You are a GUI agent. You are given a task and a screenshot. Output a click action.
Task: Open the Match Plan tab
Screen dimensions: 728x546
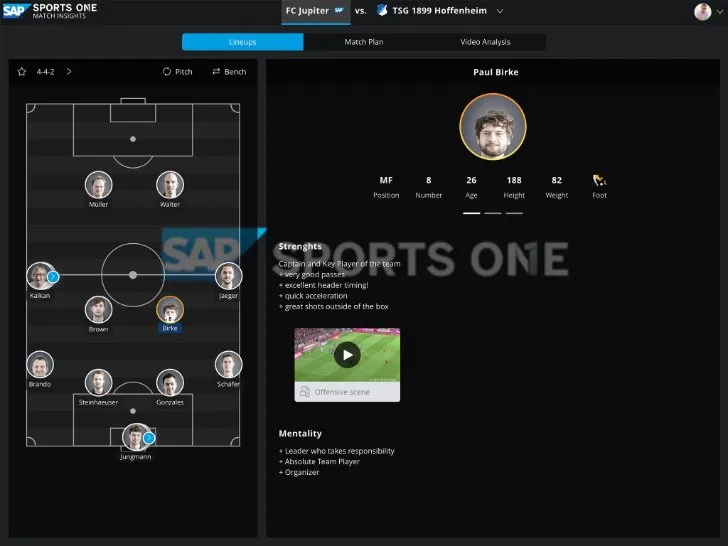[364, 42]
